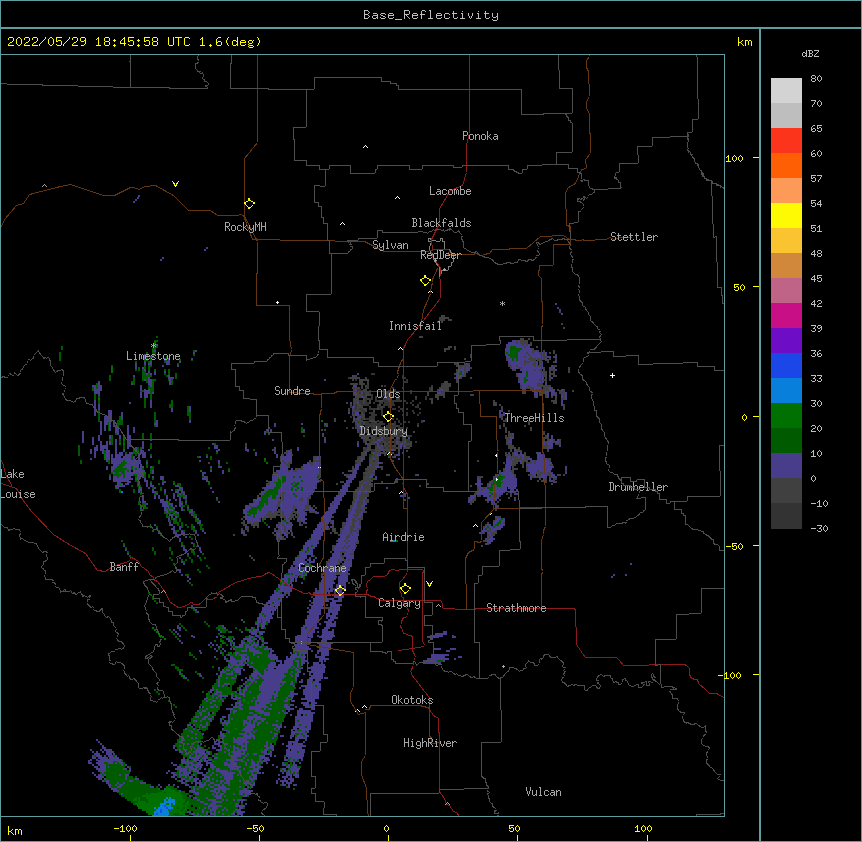Click the 80 value on the dBZ scale

coord(816,79)
